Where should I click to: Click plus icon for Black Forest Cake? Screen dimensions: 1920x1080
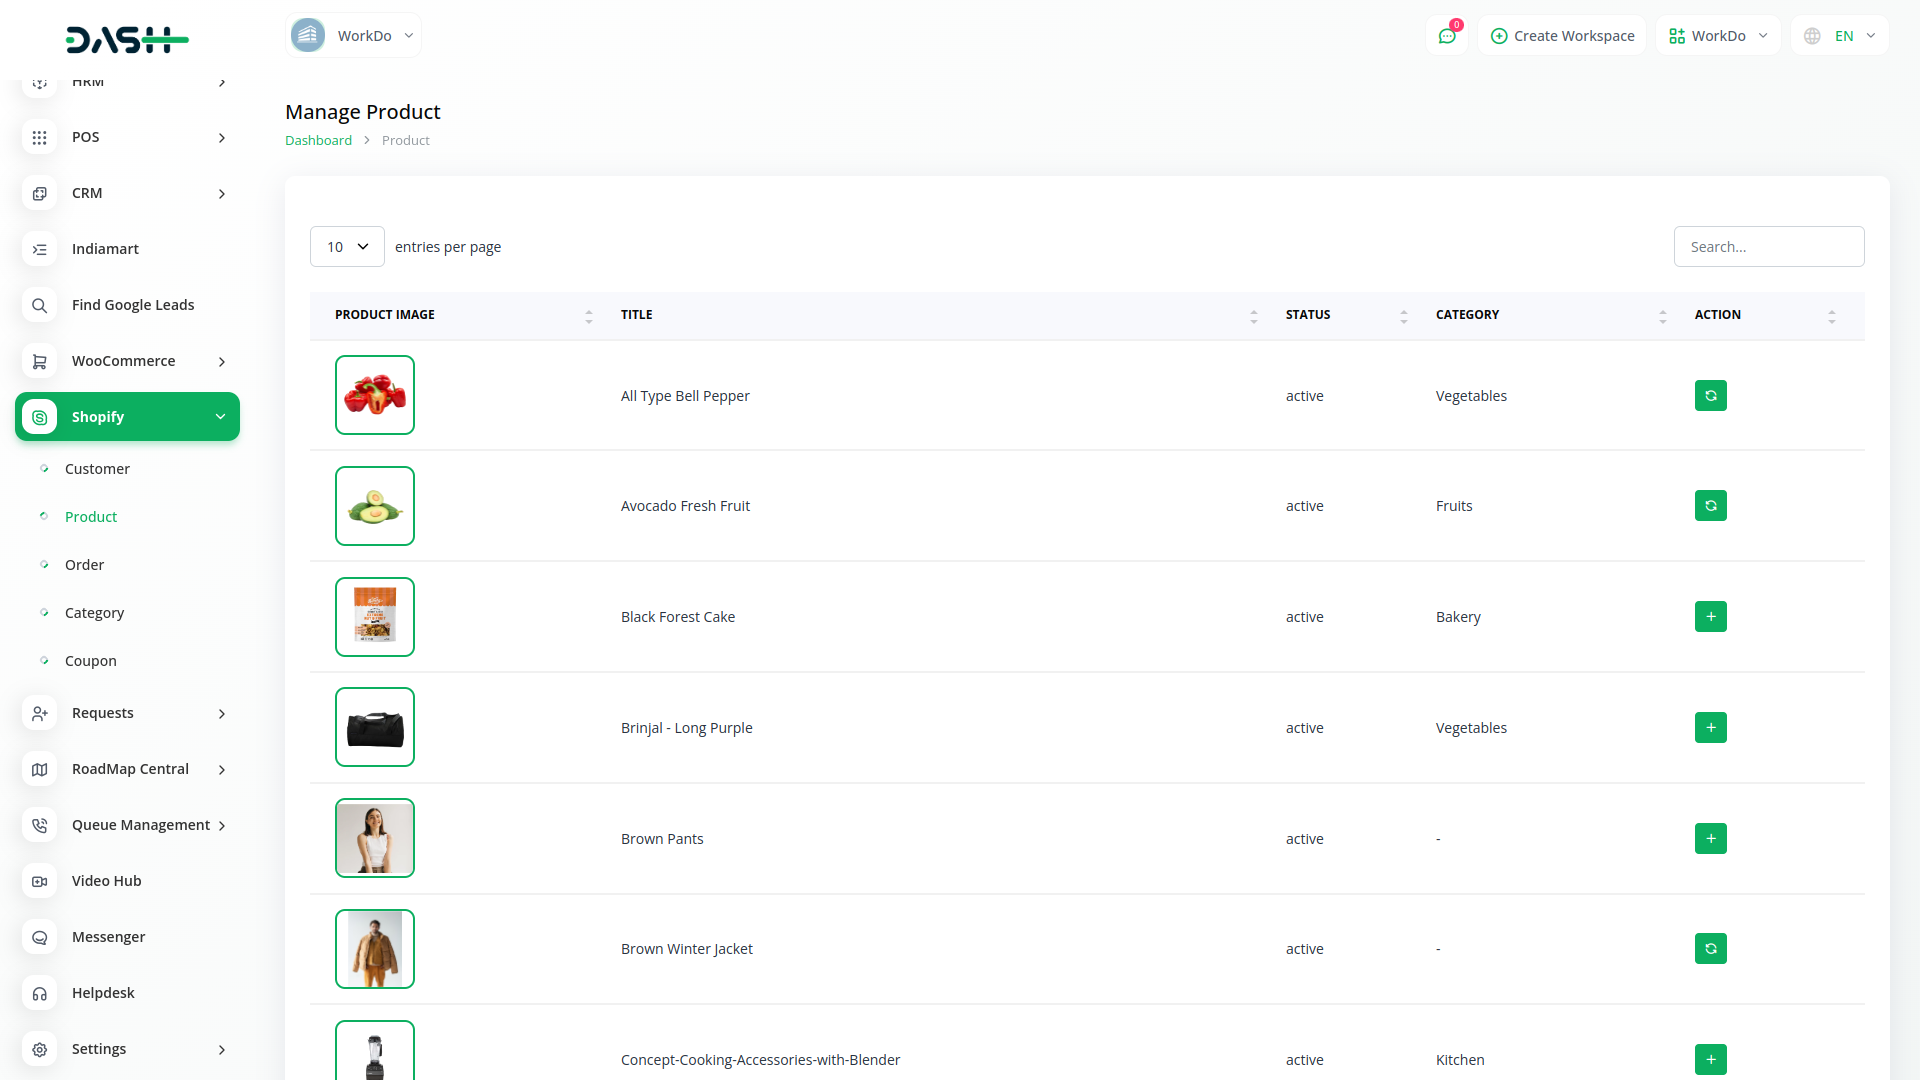tap(1710, 617)
